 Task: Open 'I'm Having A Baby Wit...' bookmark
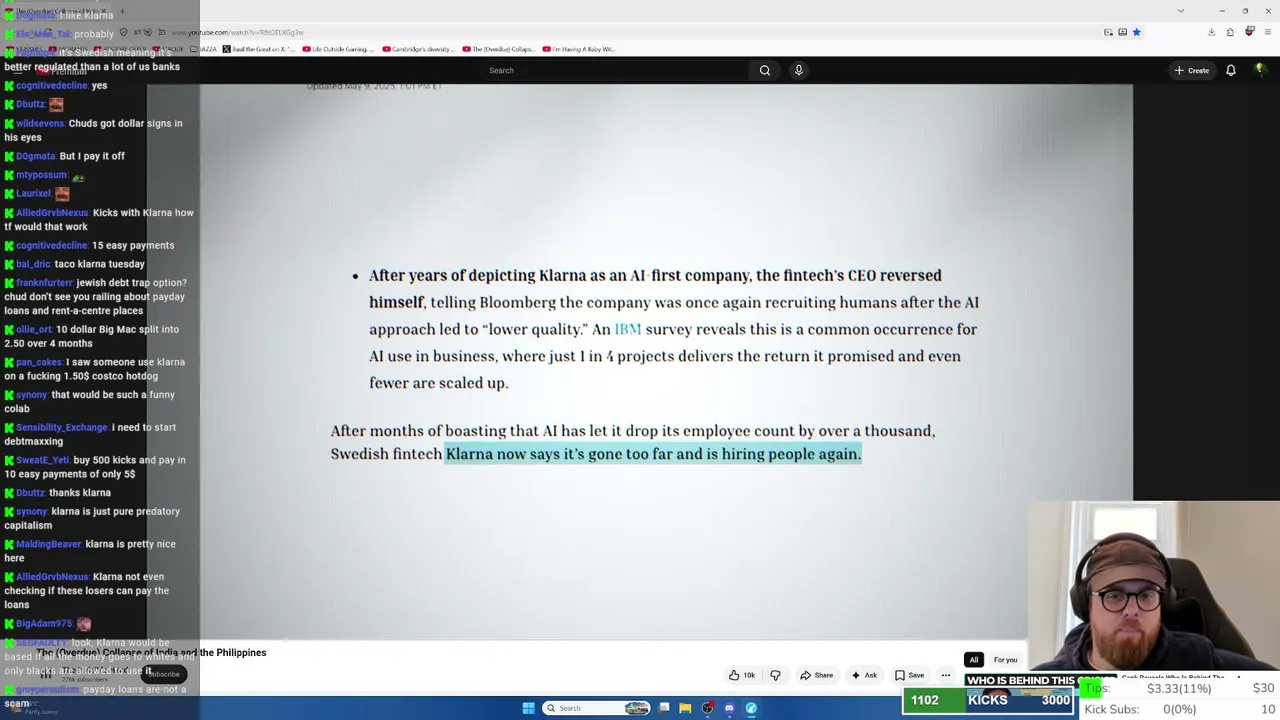[578, 49]
